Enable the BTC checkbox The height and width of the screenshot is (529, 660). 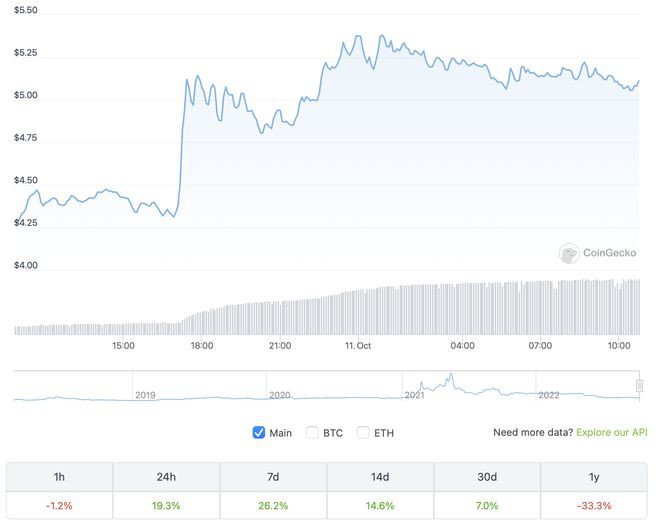click(x=312, y=433)
